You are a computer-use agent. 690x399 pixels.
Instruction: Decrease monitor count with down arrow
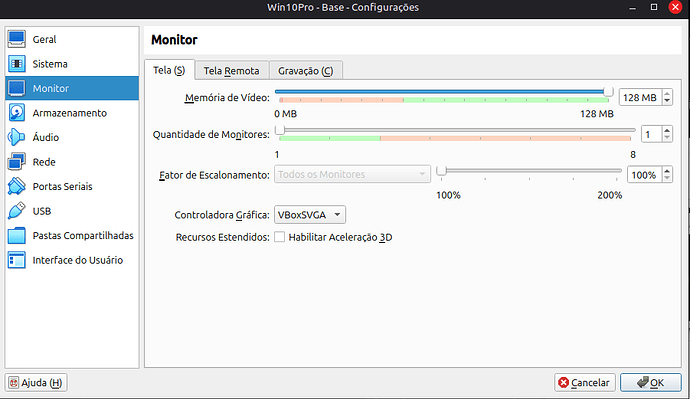[667, 138]
